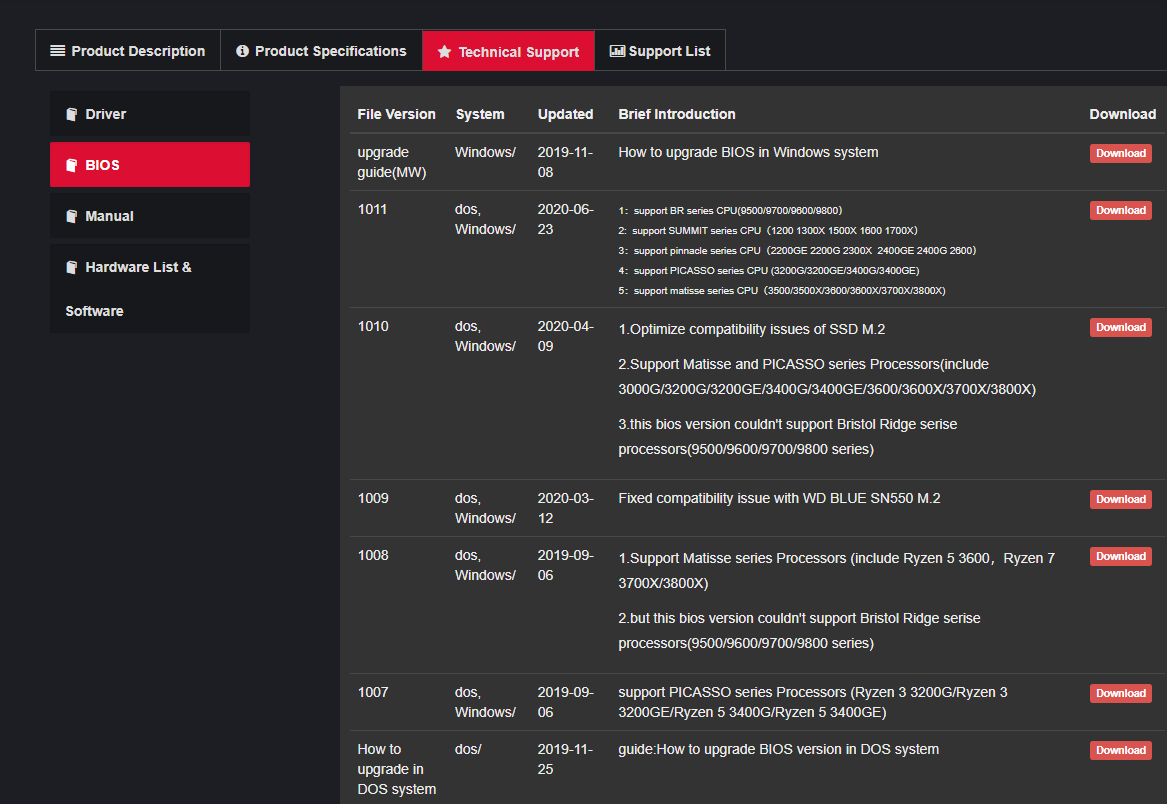This screenshot has height=804, width=1167.
Task: Click 'guide:How to upgrade BIOS version in DOS' text
Action: pyautogui.click(x=778, y=749)
